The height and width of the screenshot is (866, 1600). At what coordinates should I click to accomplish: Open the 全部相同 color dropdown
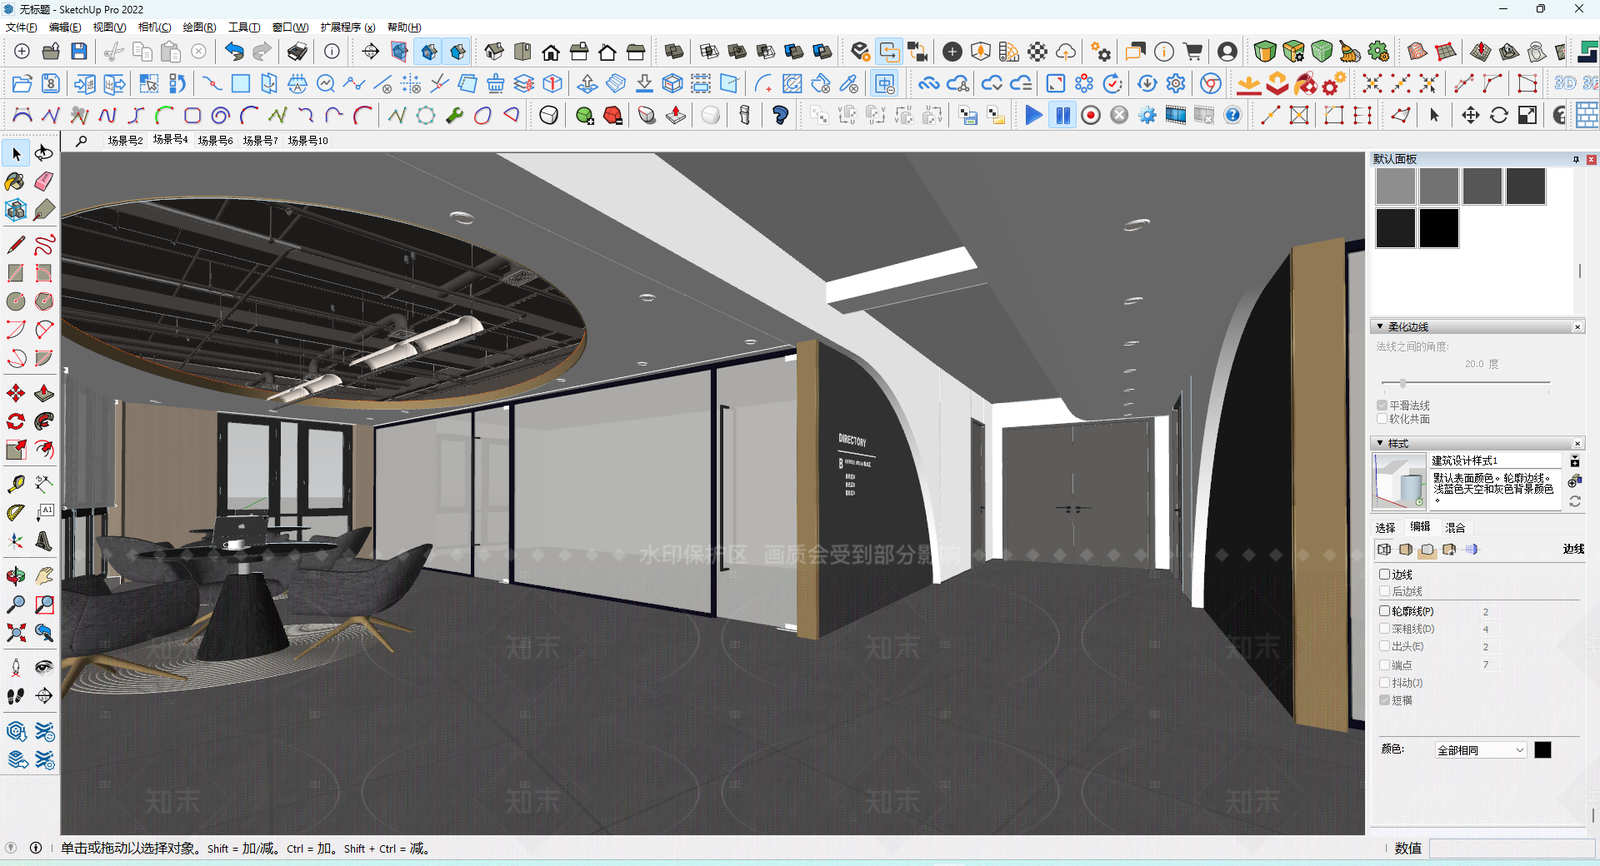pyautogui.click(x=1480, y=750)
